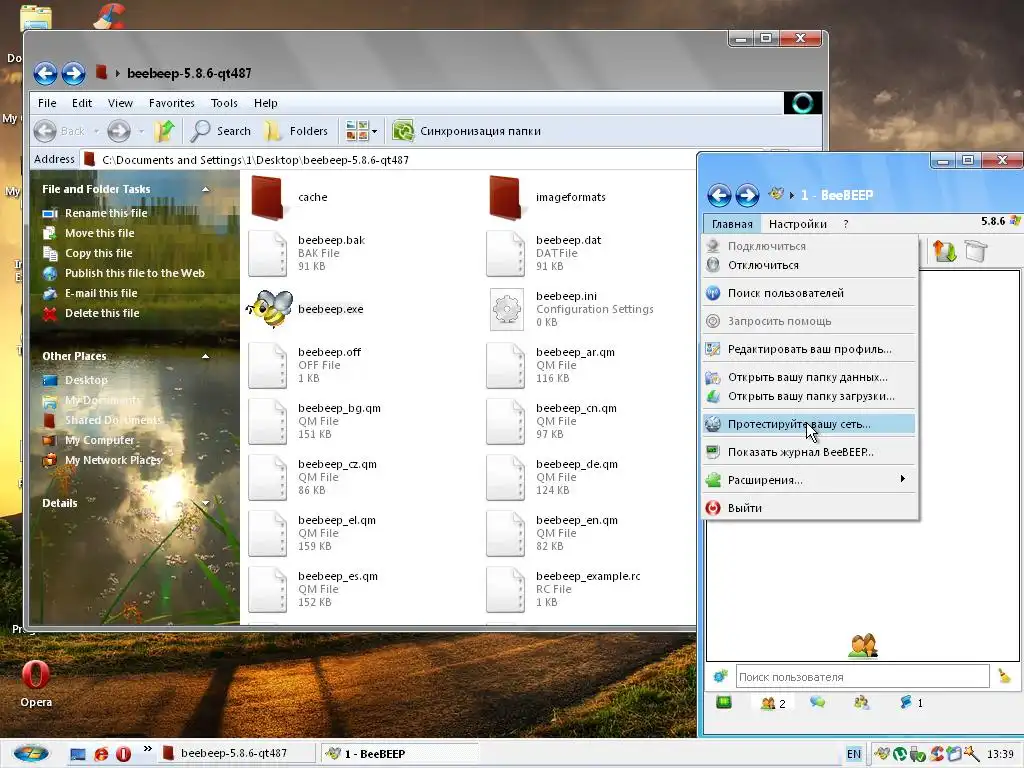Viewport: 1024px width, 768px height.
Task: Open the imageformats folder icon
Action: [x=505, y=197]
